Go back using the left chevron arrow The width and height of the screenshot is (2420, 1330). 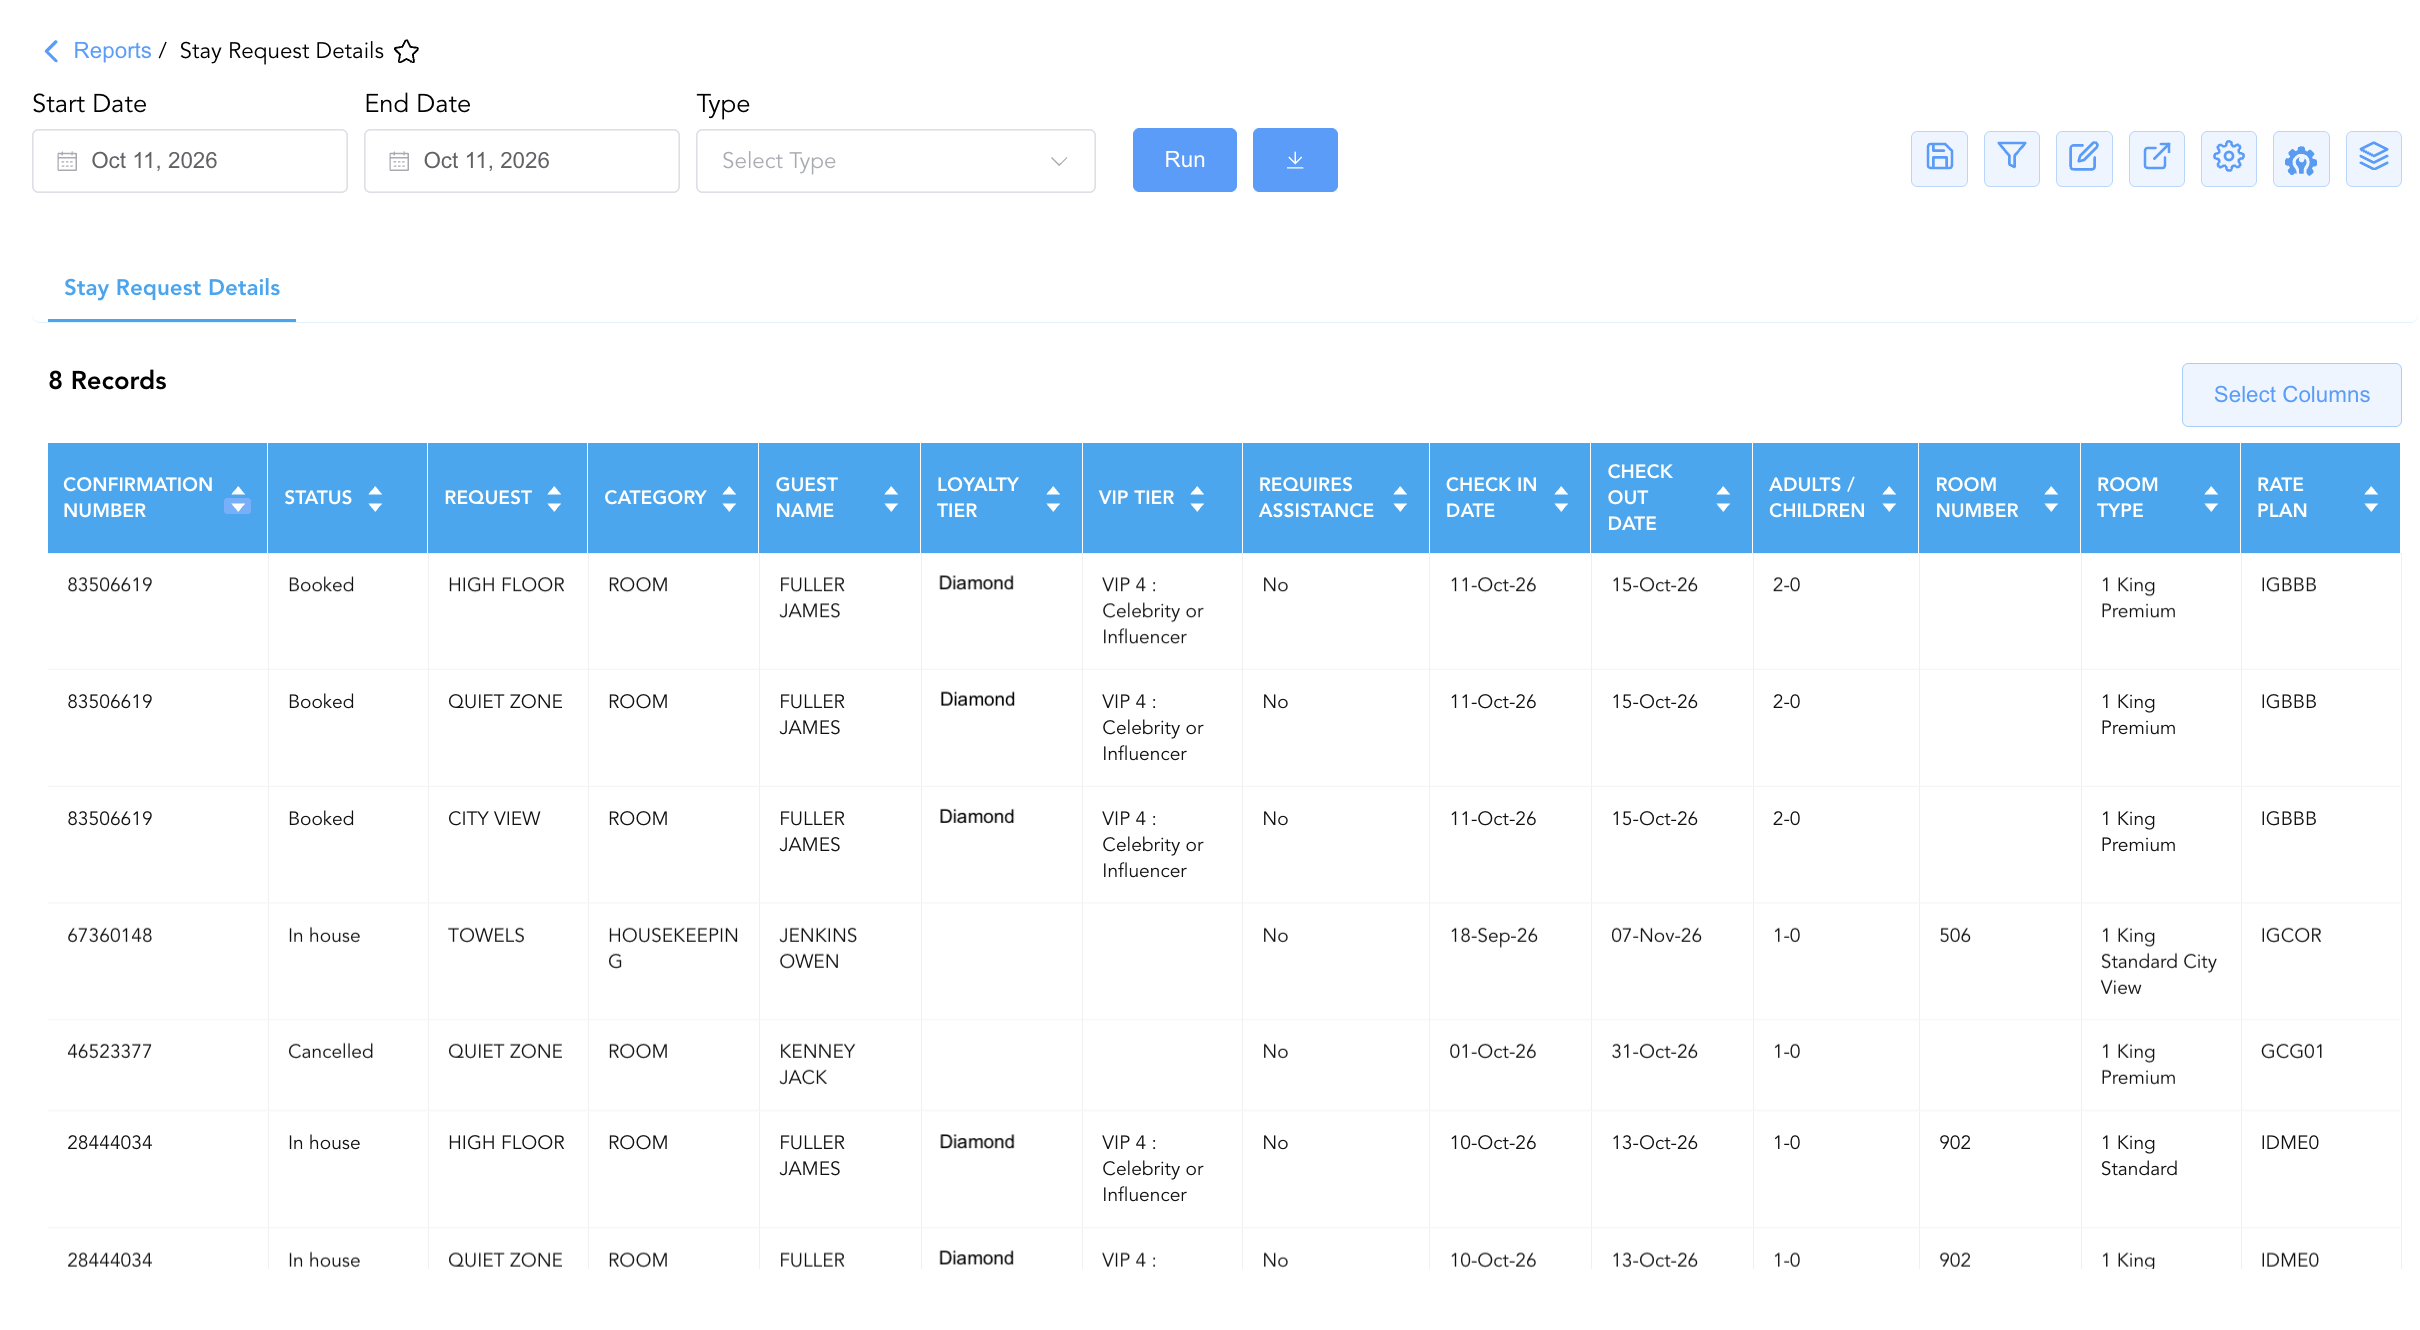(x=51, y=51)
